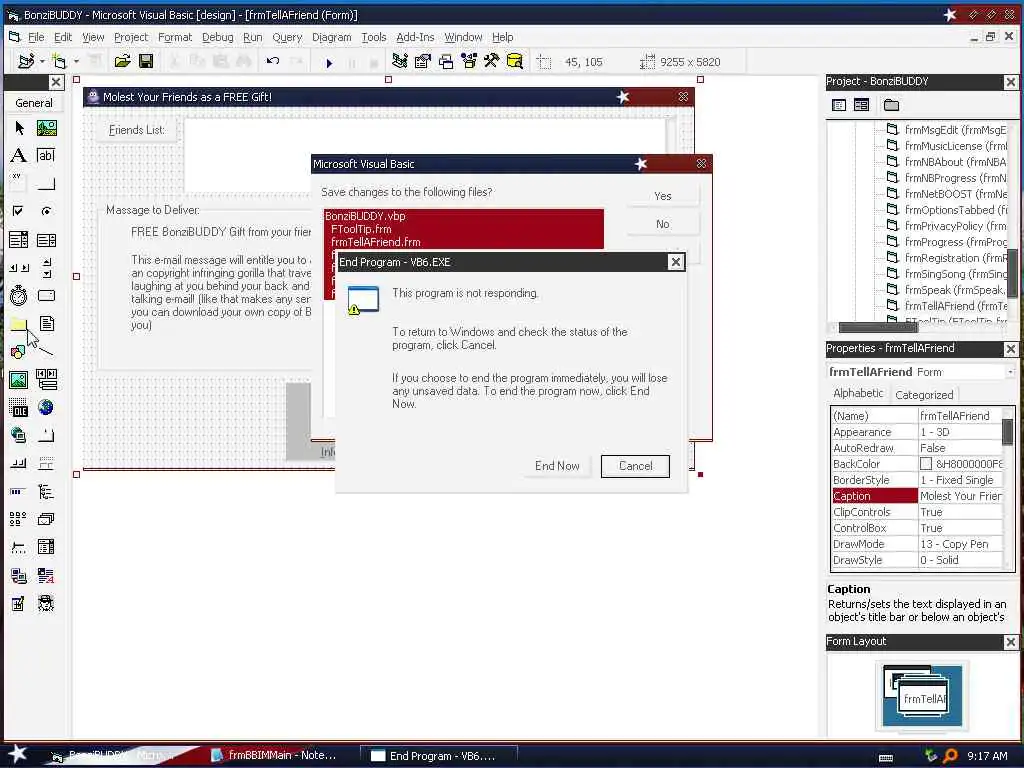
Task: Select the FileListBox document tool
Action: [46, 323]
